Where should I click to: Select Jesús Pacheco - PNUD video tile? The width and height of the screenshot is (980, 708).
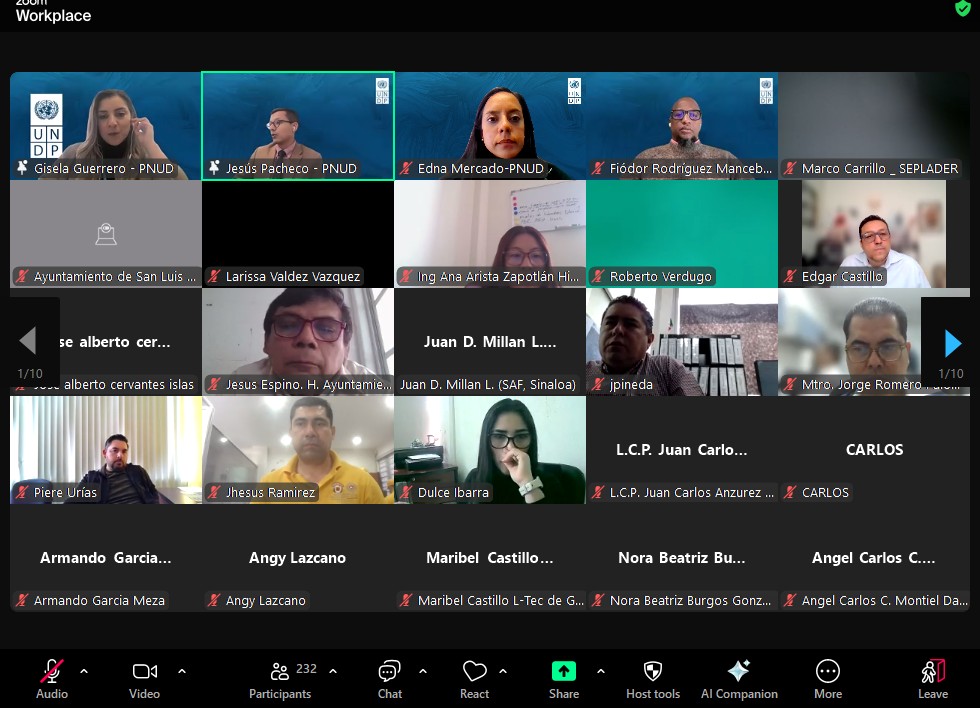(298, 126)
